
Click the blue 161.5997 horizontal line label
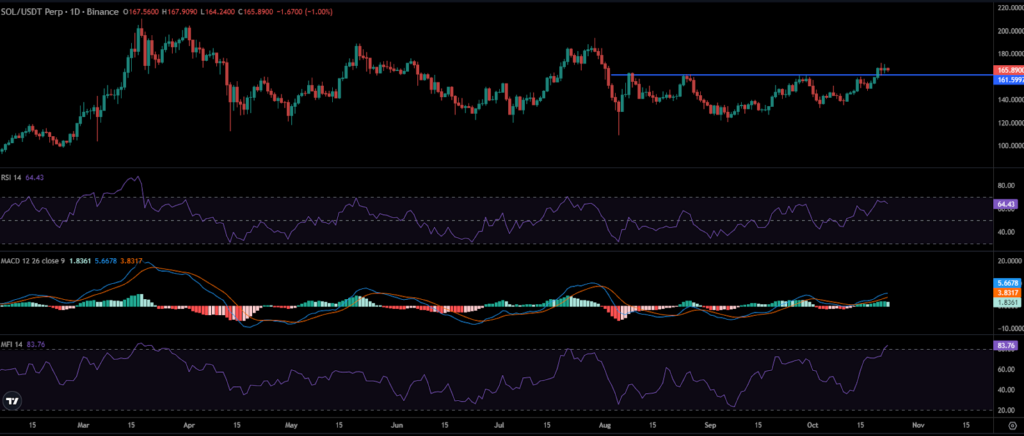[x=1008, y=79]
